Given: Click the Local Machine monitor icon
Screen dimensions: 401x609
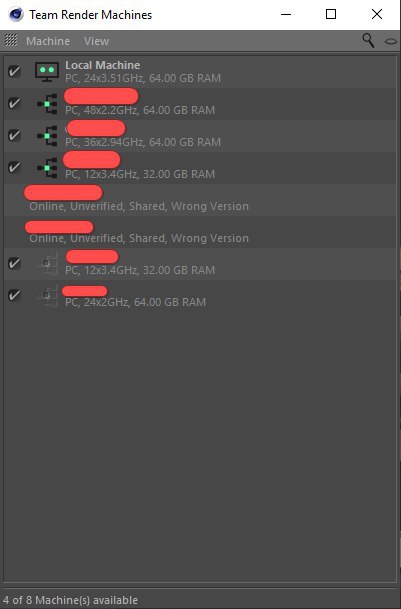Looking at the screenshot, I should pos(47,72).
